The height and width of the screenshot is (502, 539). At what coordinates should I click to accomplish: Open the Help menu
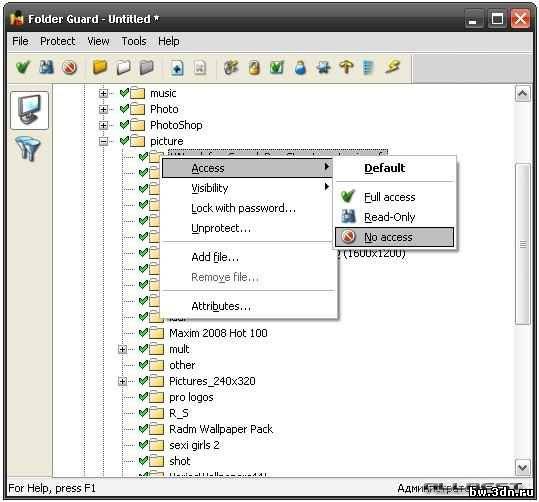coord(169,41)
